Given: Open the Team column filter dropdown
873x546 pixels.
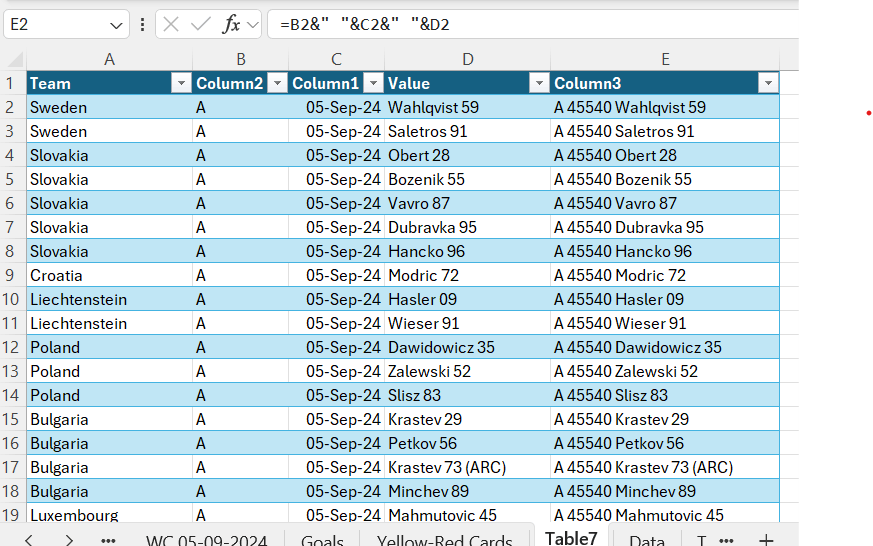Looking at the screenshot, I should tap(181, 83).
